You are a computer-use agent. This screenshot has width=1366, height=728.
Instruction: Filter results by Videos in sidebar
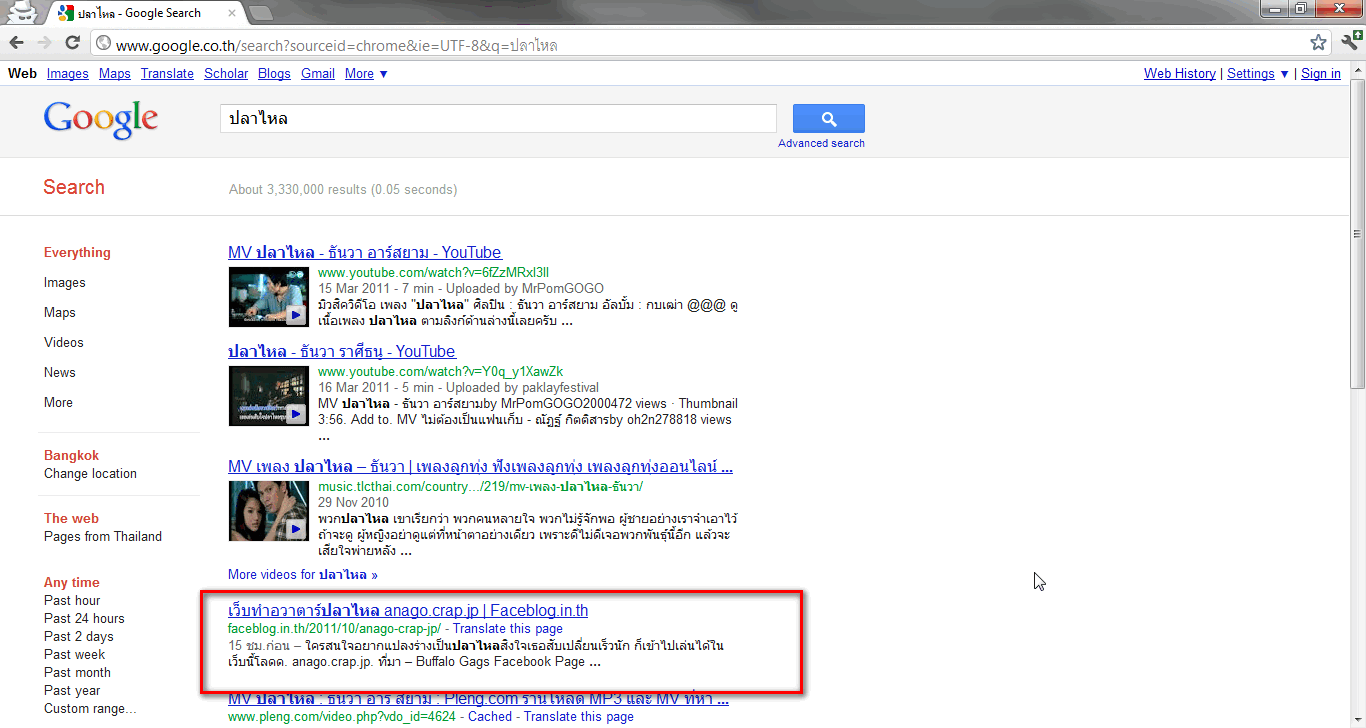64,343
